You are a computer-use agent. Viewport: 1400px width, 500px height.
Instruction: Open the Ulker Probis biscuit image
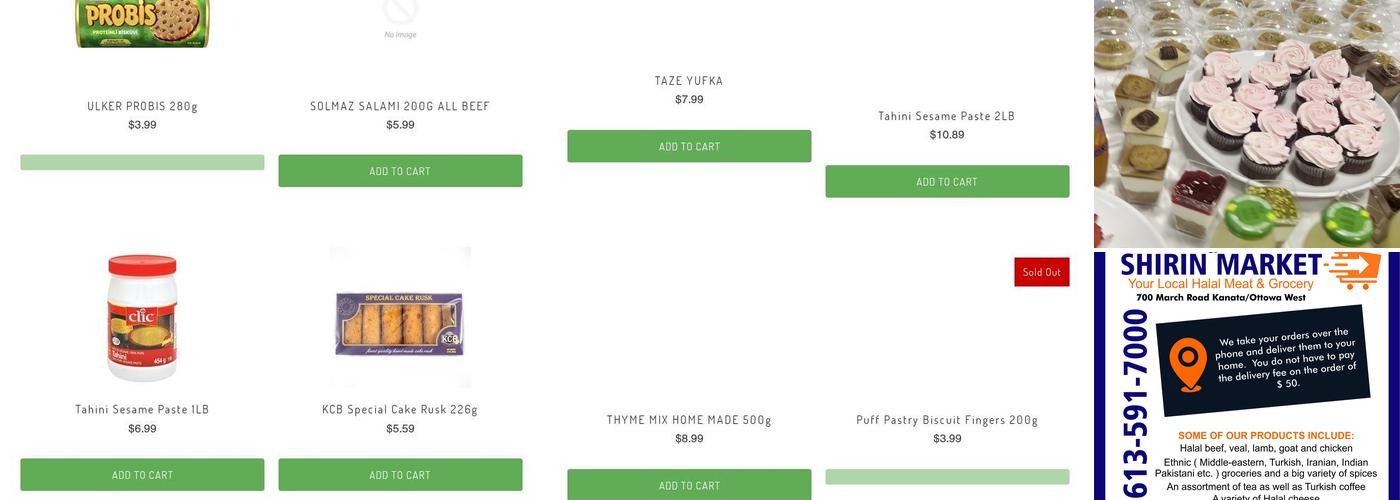point(142,24)
